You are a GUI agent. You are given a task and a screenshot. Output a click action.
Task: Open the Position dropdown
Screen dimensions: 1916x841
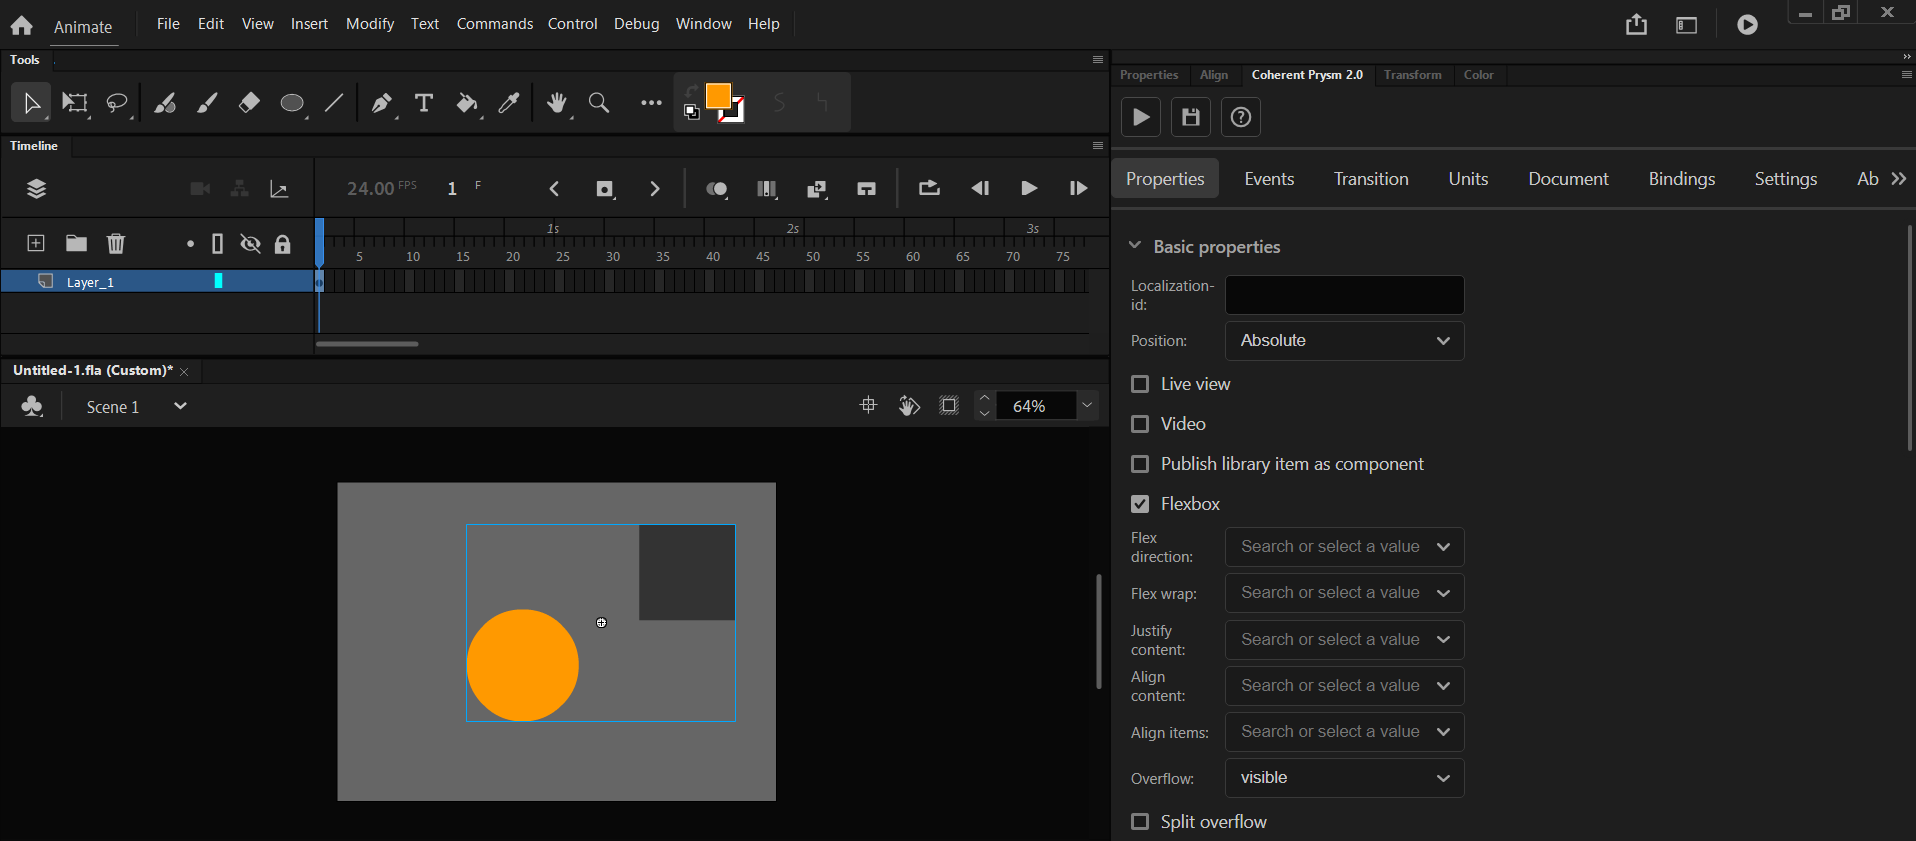[x=1345, y=341]
